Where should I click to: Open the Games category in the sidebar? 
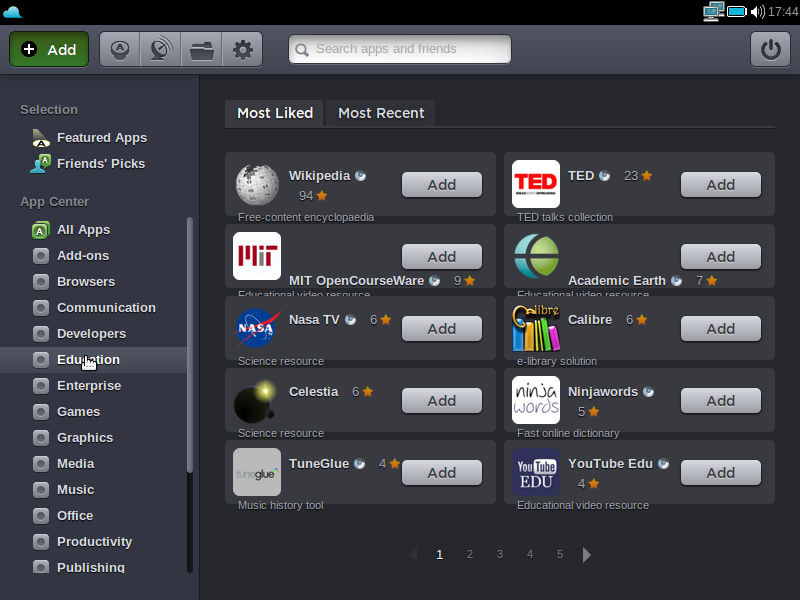coord(78,411)
